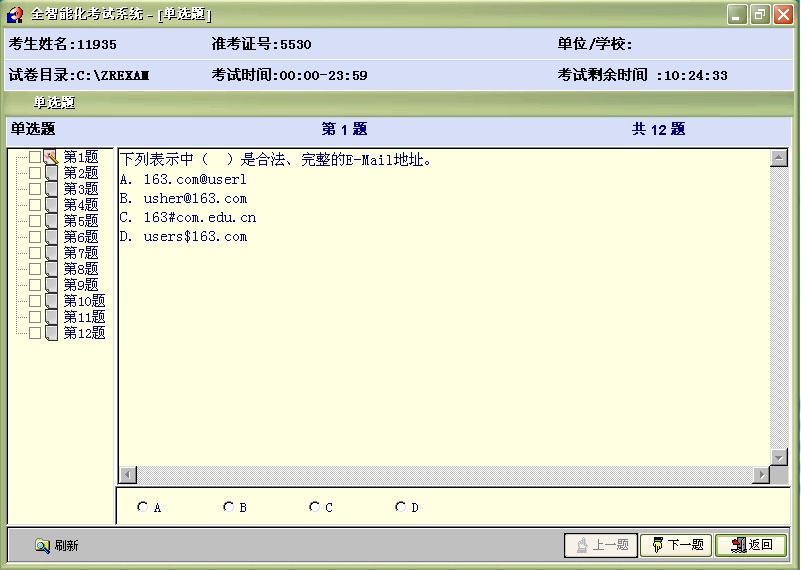This screenshot has height=570, width=801.
Task: Click the 返回 return button
Action: pyautogui.click(x=751, y=545)
